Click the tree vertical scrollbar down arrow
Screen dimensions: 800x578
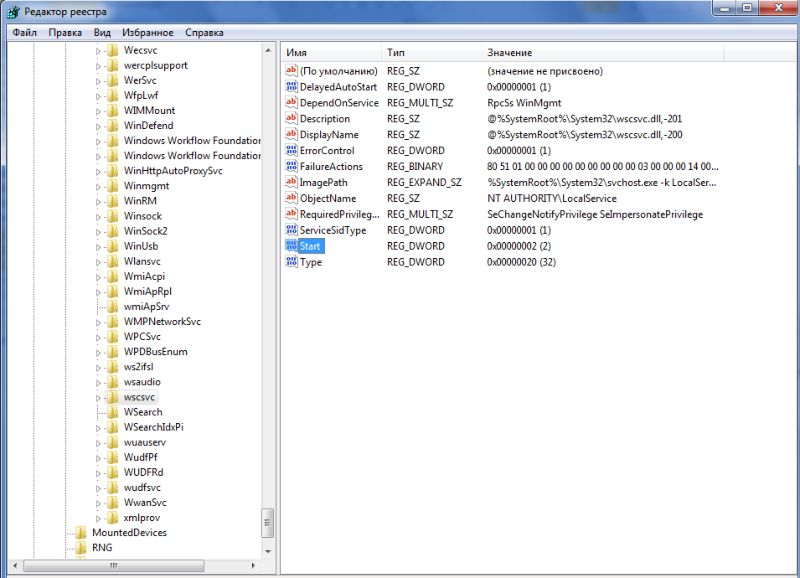pos(267,551)
